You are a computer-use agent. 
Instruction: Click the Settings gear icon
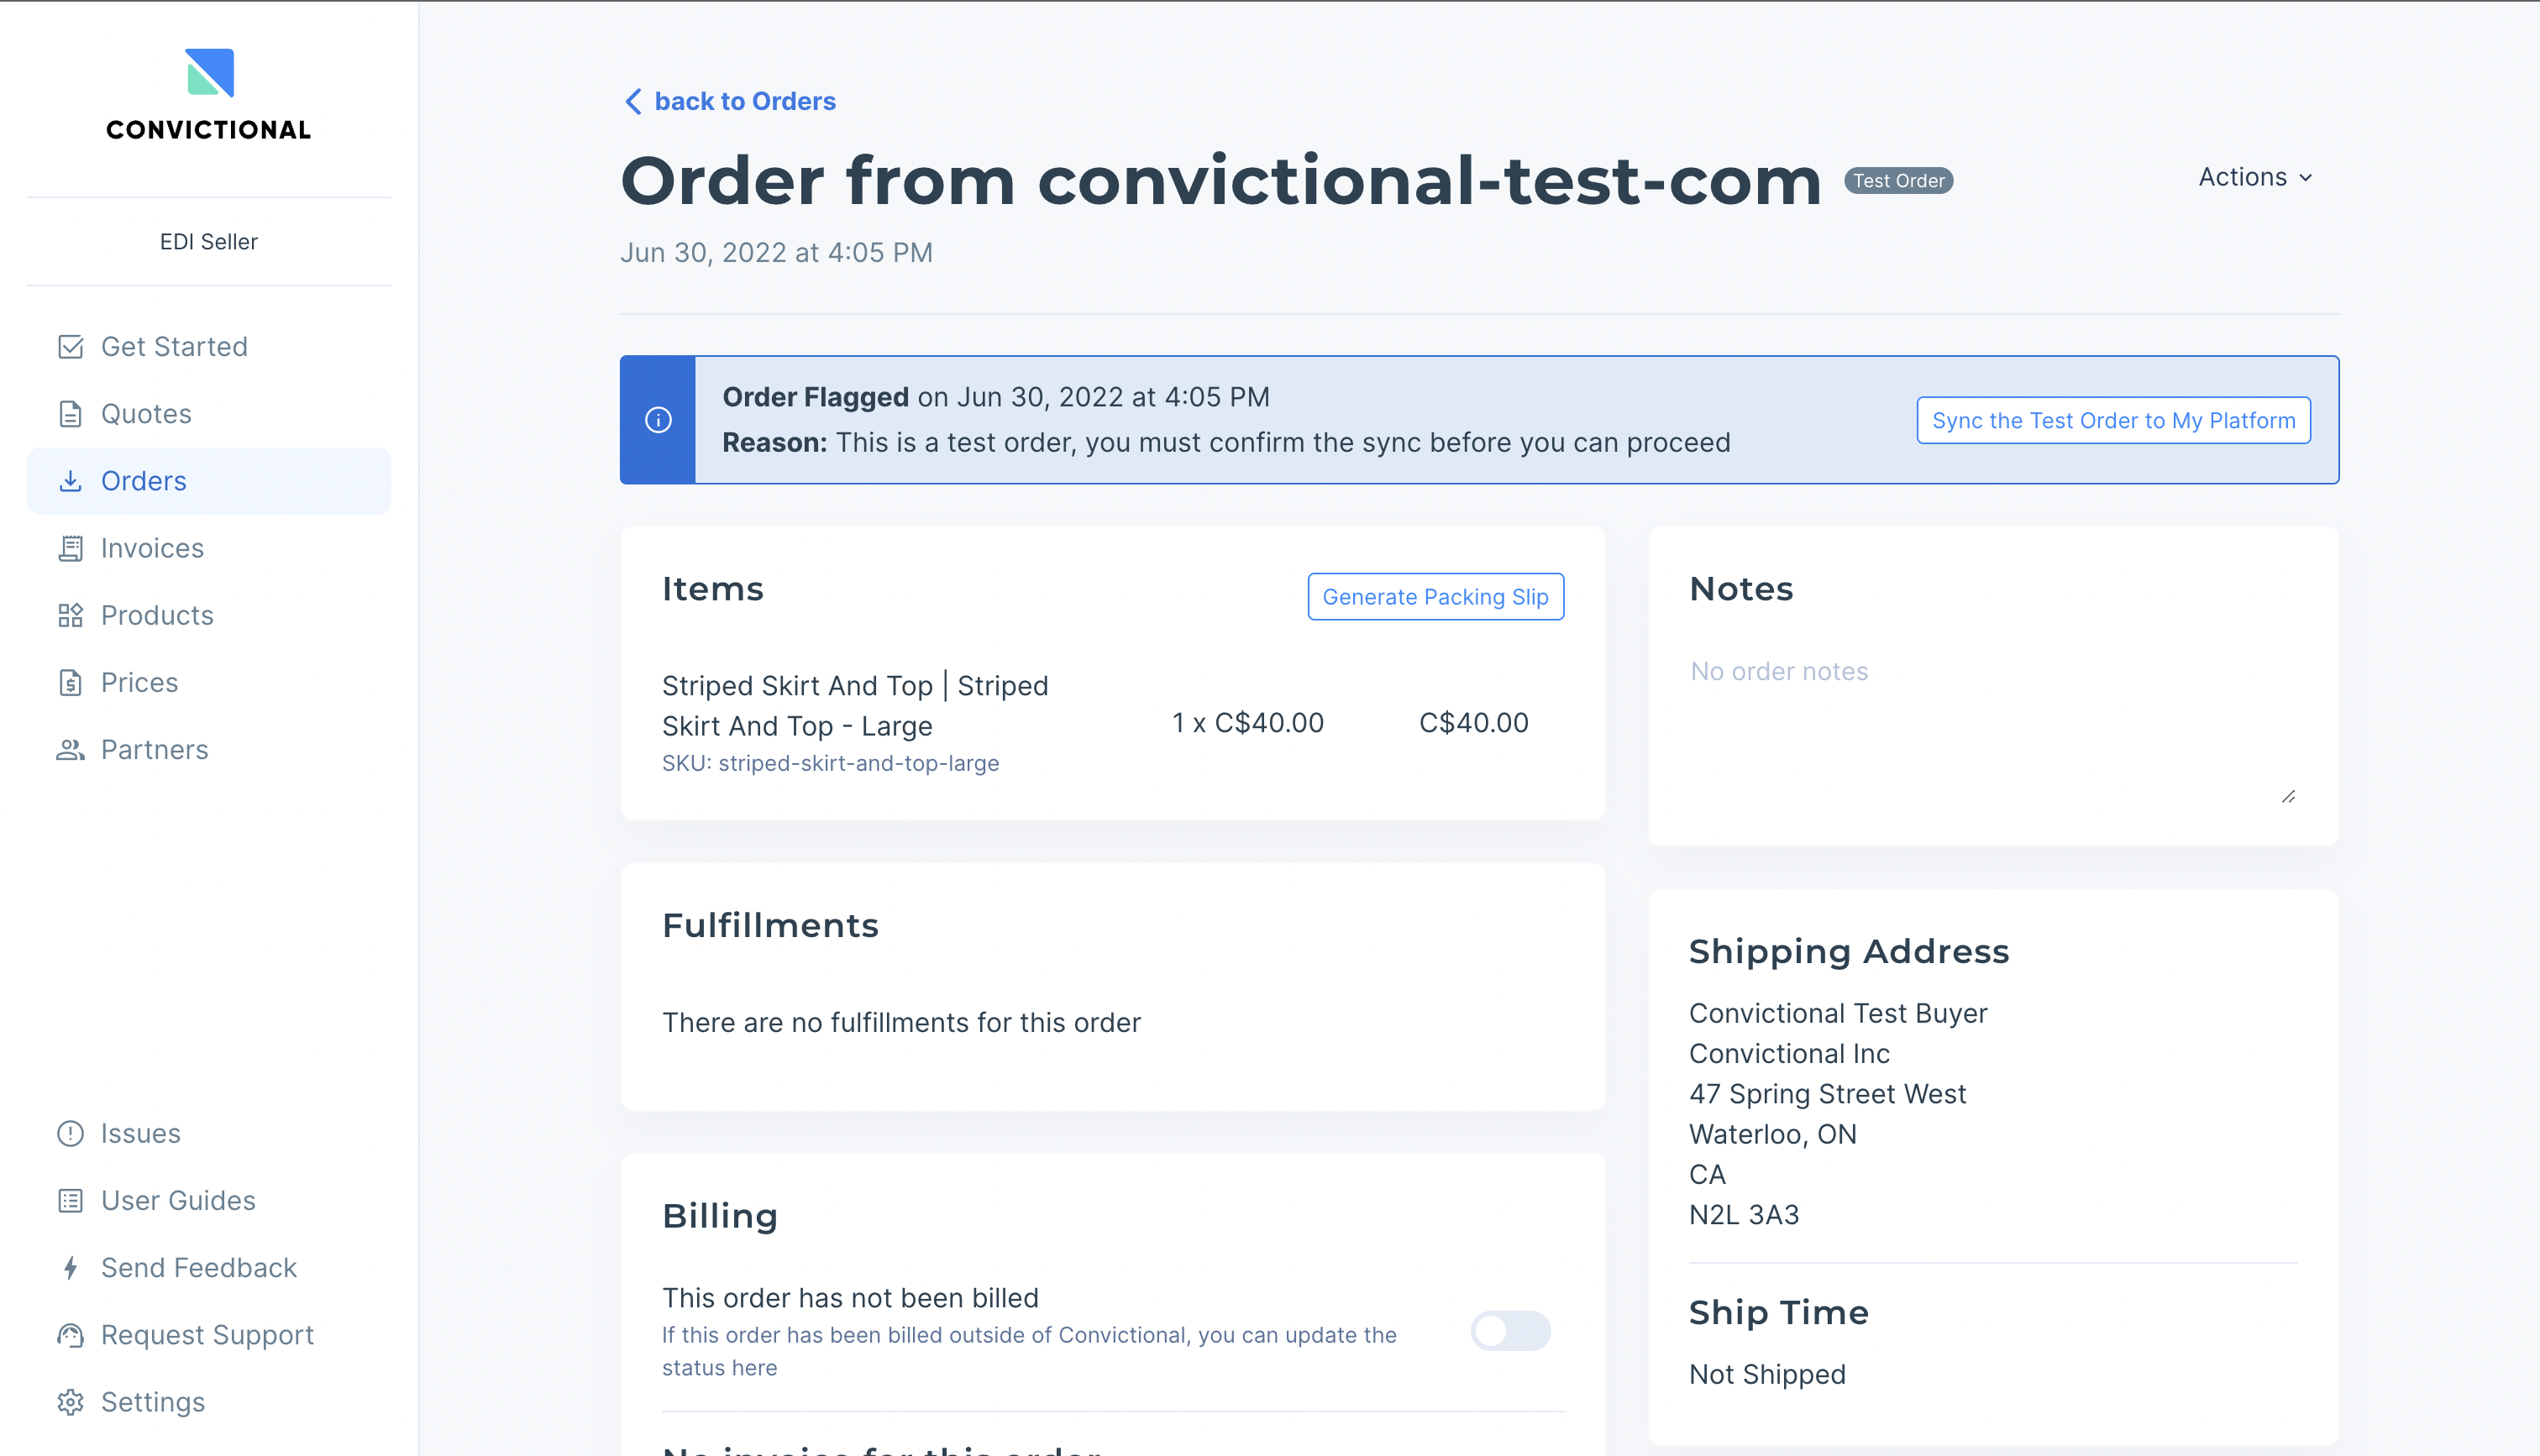click(x=70, y=1402)
